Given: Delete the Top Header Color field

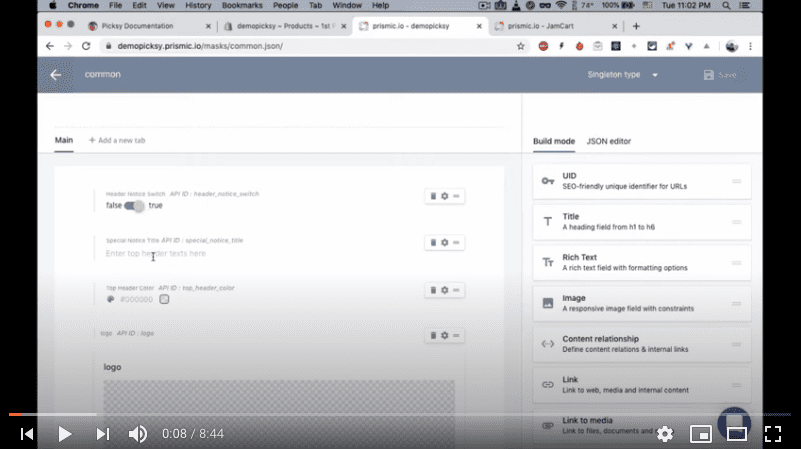Looking at the screenshot, I should point(433,290).
